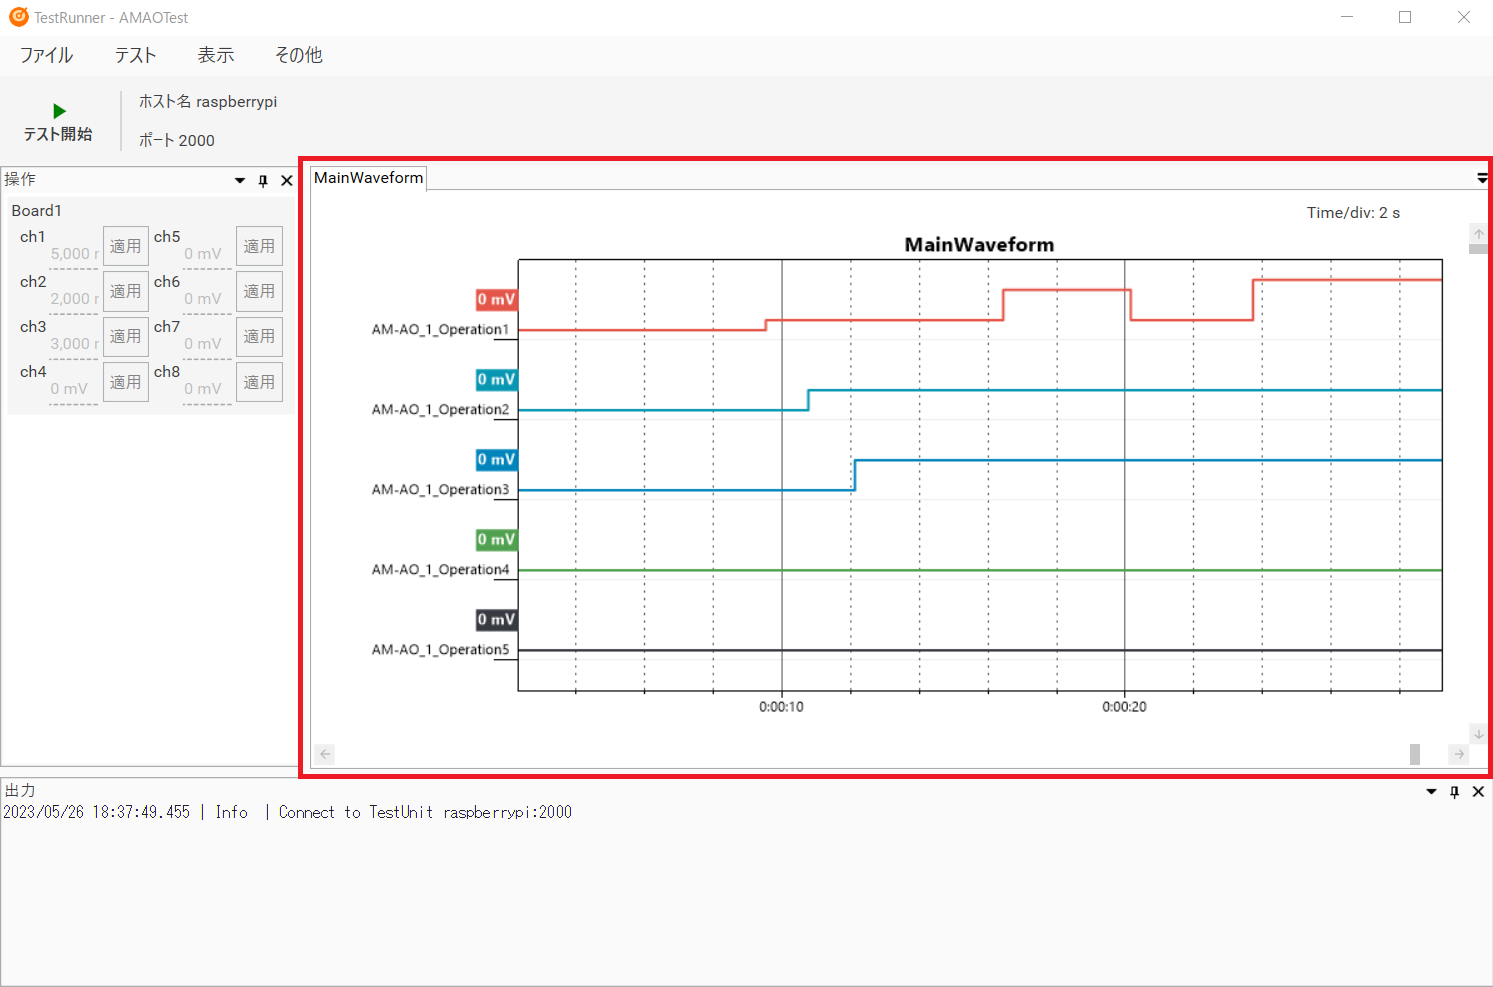Pin the 出力 output panel
This screenshot has height=987, width=1493.
point(1454,792)
